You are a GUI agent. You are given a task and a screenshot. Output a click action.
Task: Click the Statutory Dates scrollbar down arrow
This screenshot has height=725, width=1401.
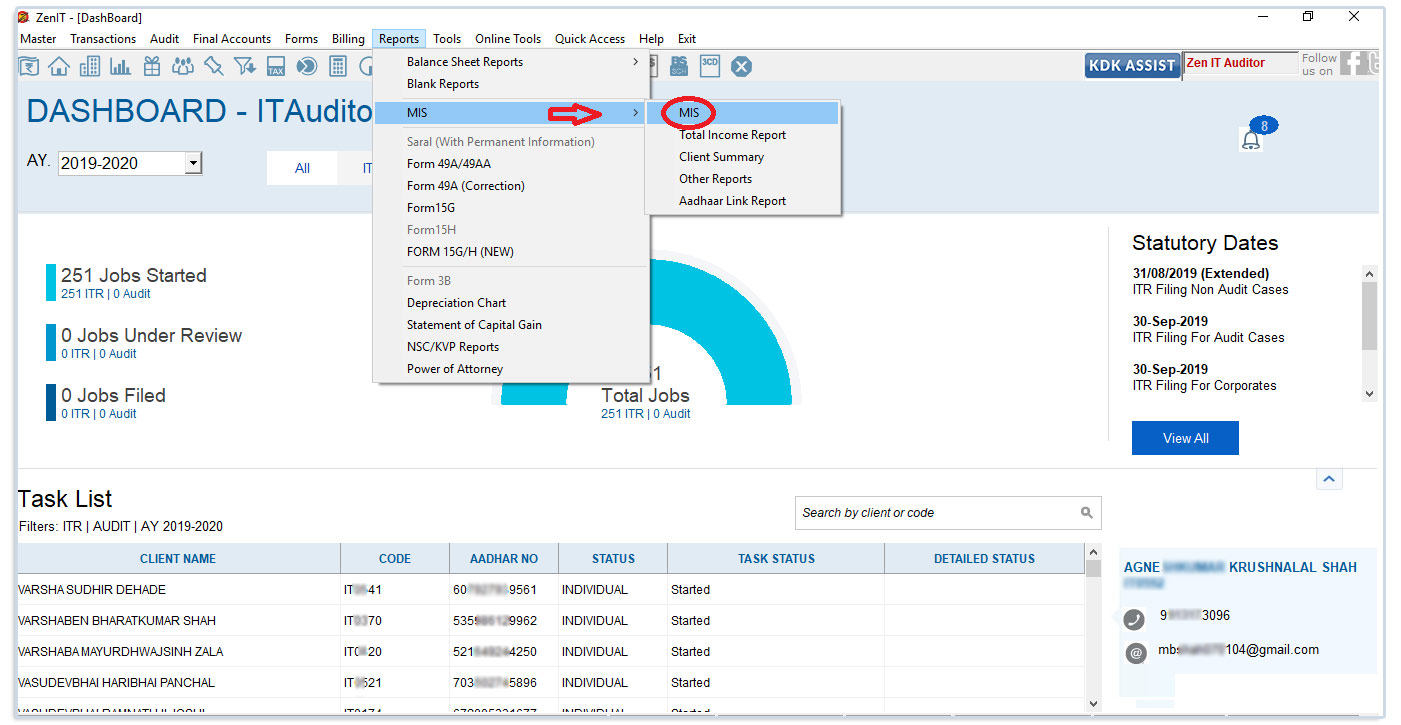[1369, 394]
